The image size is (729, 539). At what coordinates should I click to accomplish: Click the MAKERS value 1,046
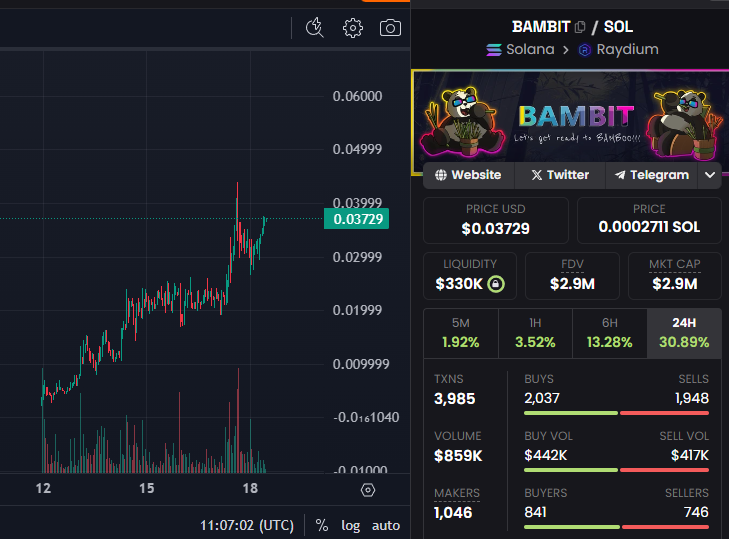click(x=453, y=512)
